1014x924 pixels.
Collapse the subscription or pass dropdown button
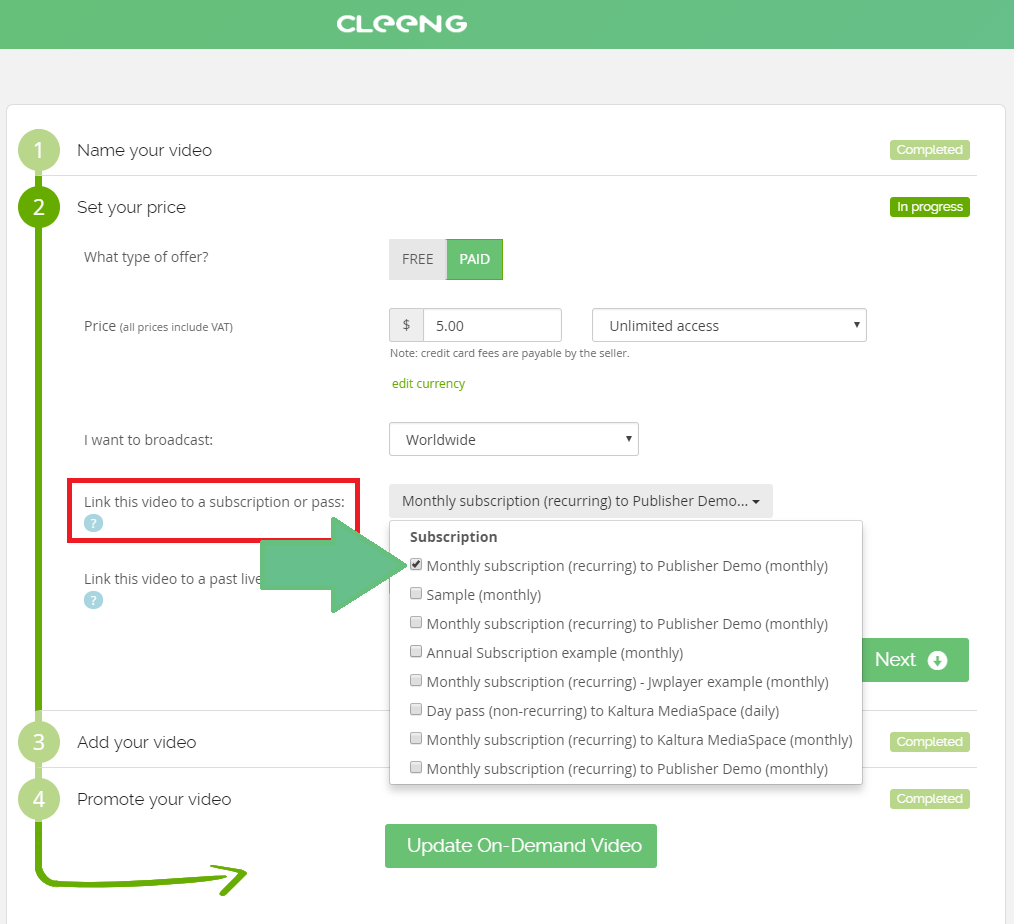581,501
